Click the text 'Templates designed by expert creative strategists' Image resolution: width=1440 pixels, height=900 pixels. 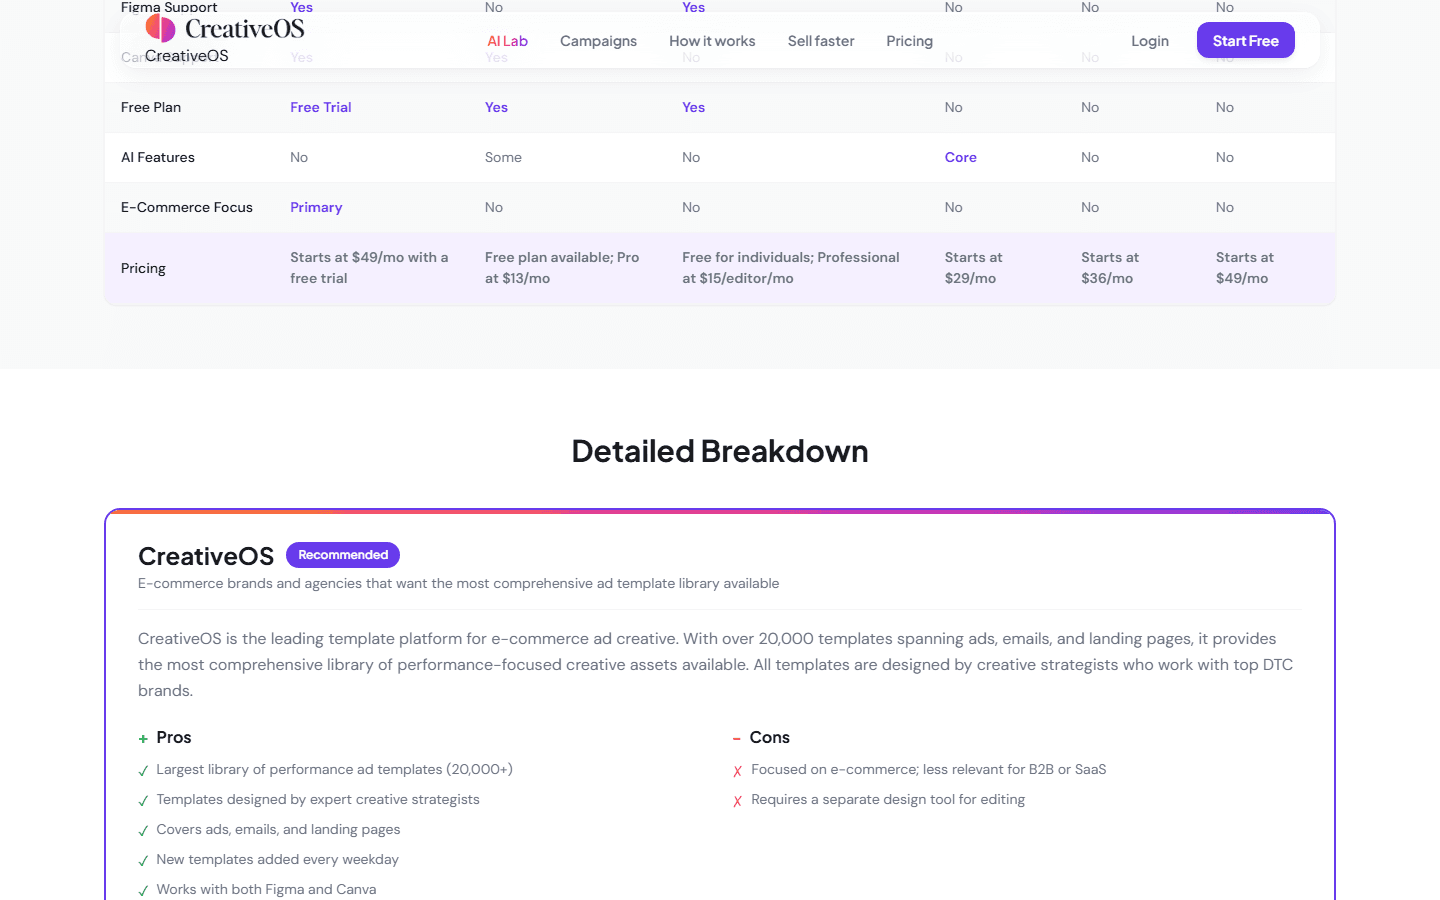pyautogui.click(x=318, y=799)
